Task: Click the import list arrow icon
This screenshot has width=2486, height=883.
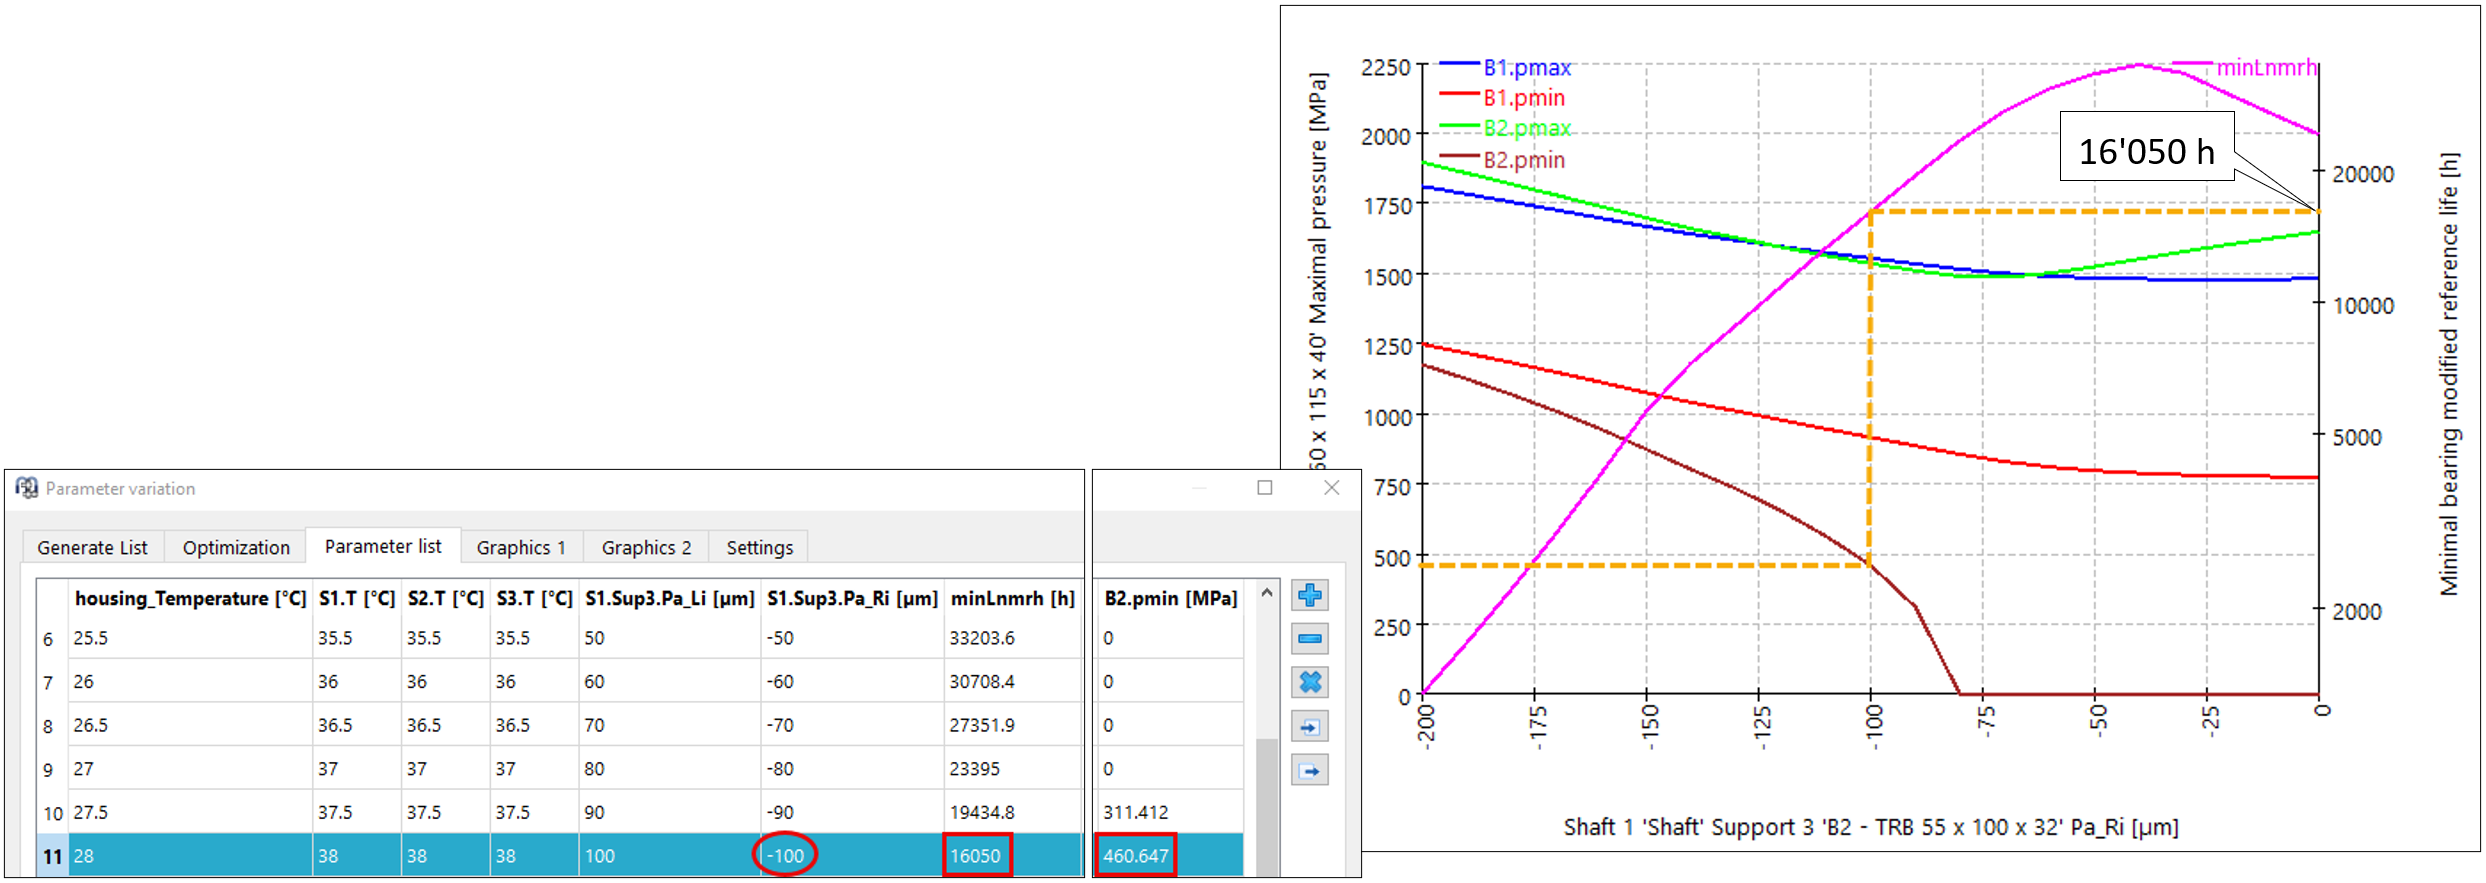Action: pyautogui.click(x=1309, y=727)
